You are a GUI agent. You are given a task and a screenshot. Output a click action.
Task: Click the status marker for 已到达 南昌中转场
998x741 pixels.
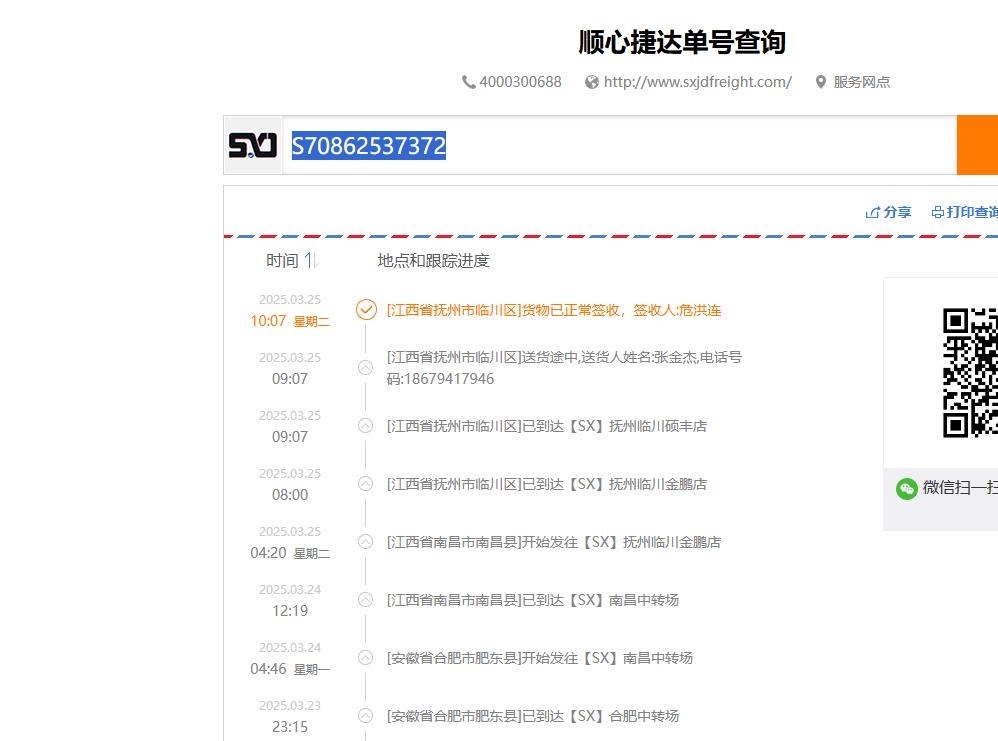click(x=365, y=600)
